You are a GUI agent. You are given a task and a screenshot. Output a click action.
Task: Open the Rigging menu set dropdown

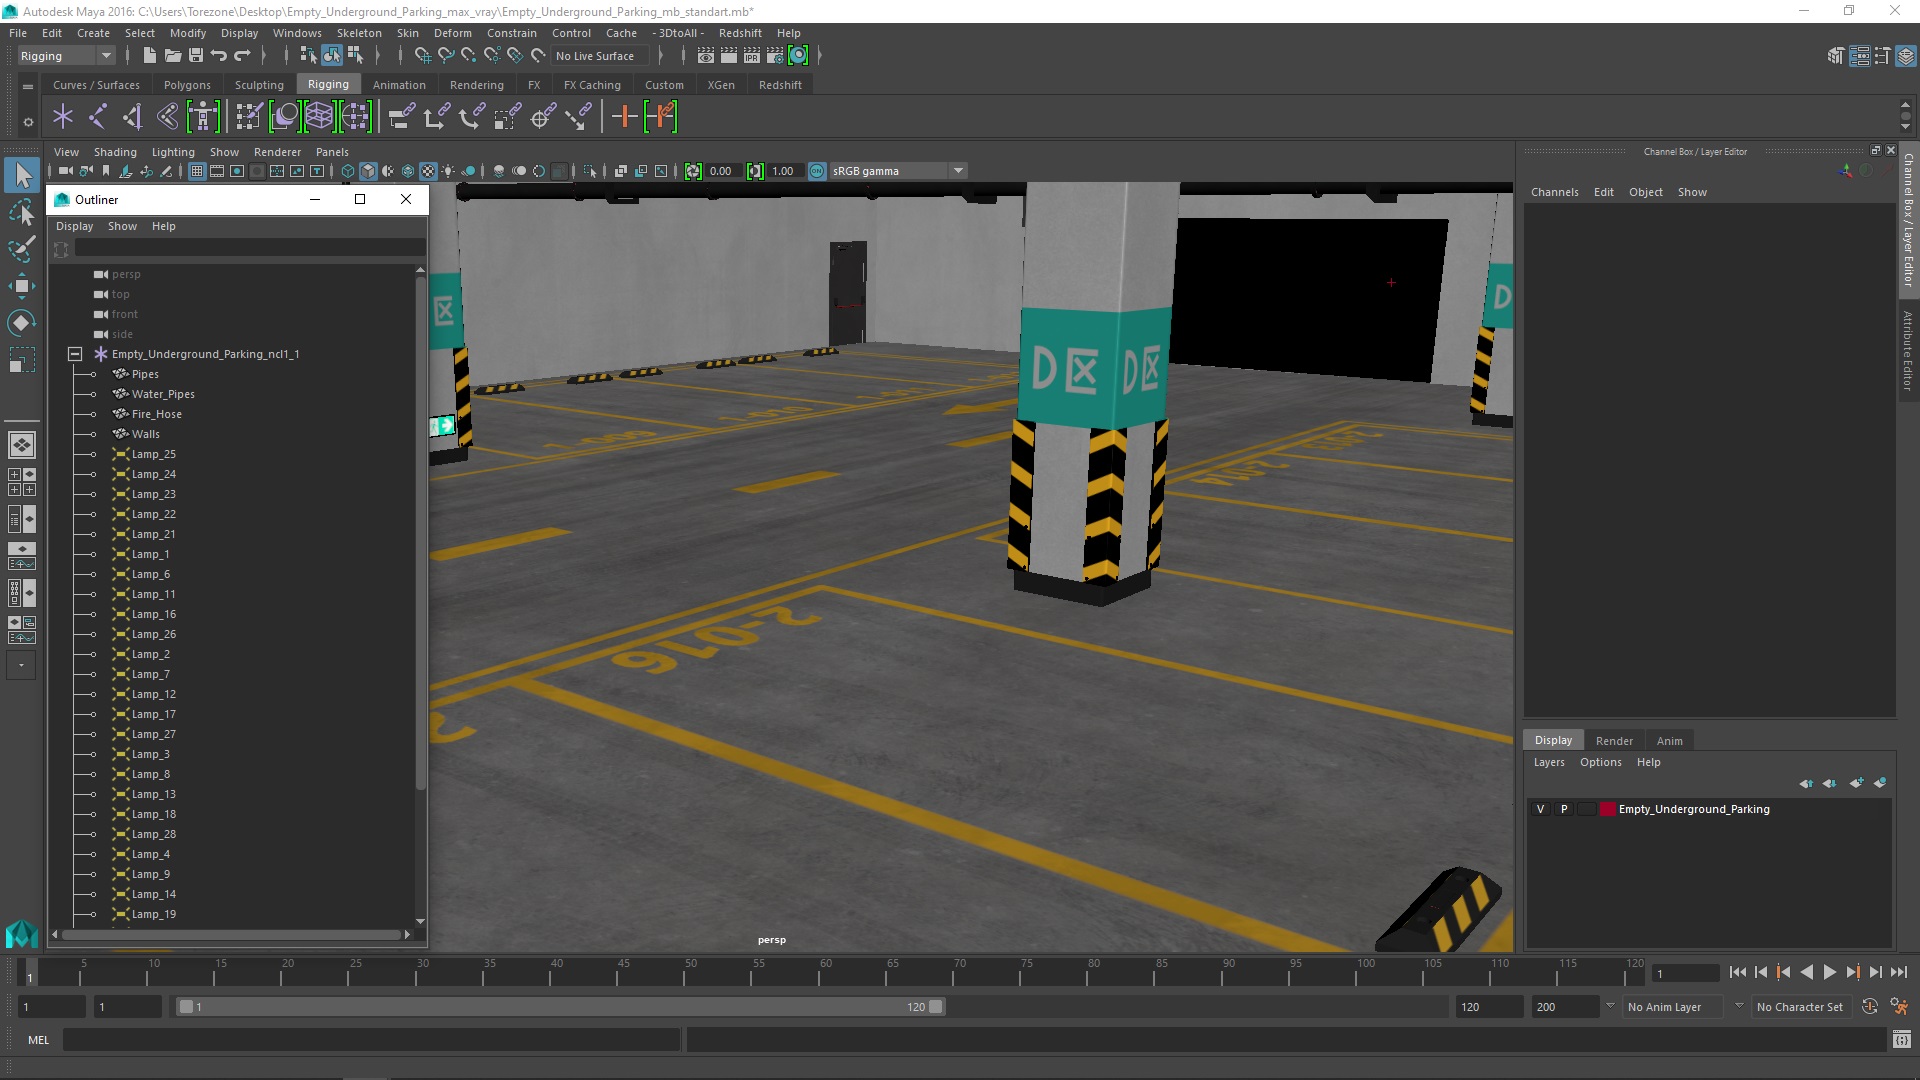click(x=66, y=56)
